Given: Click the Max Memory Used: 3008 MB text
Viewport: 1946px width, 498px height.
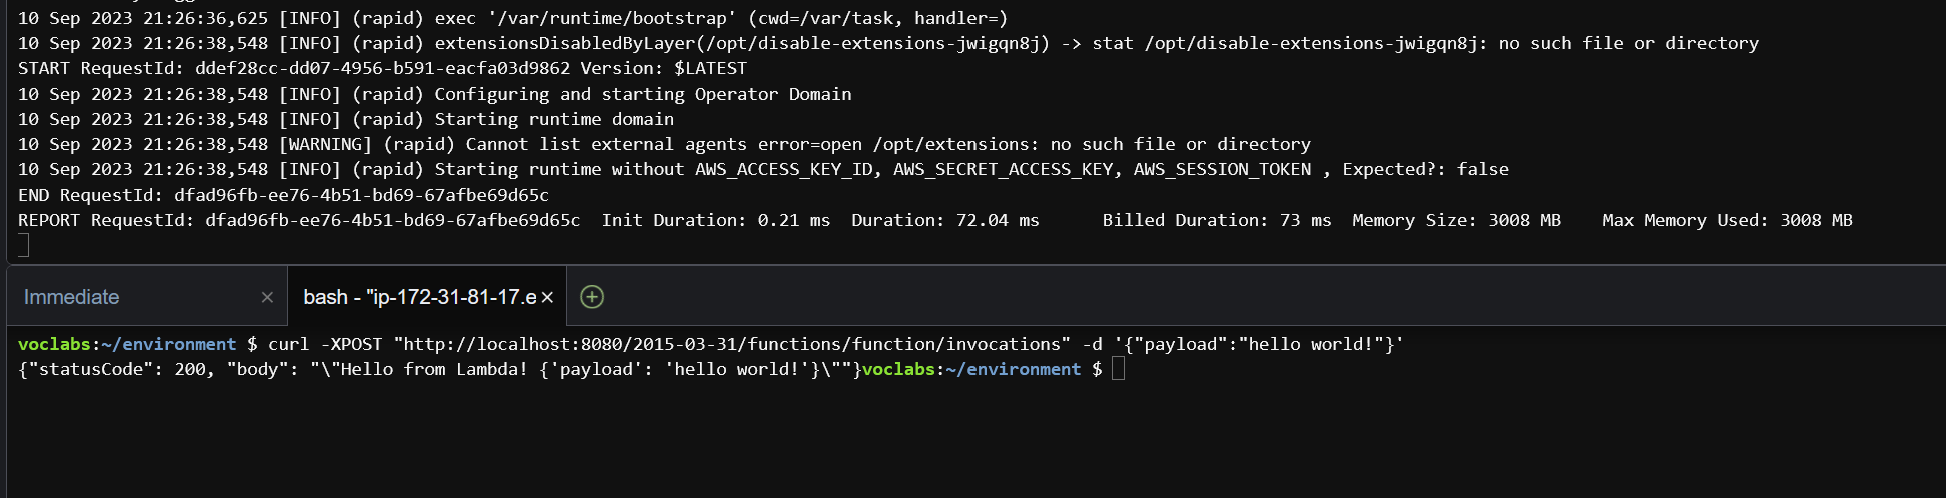Looking at the screenshot, I should click(1727, 220).
